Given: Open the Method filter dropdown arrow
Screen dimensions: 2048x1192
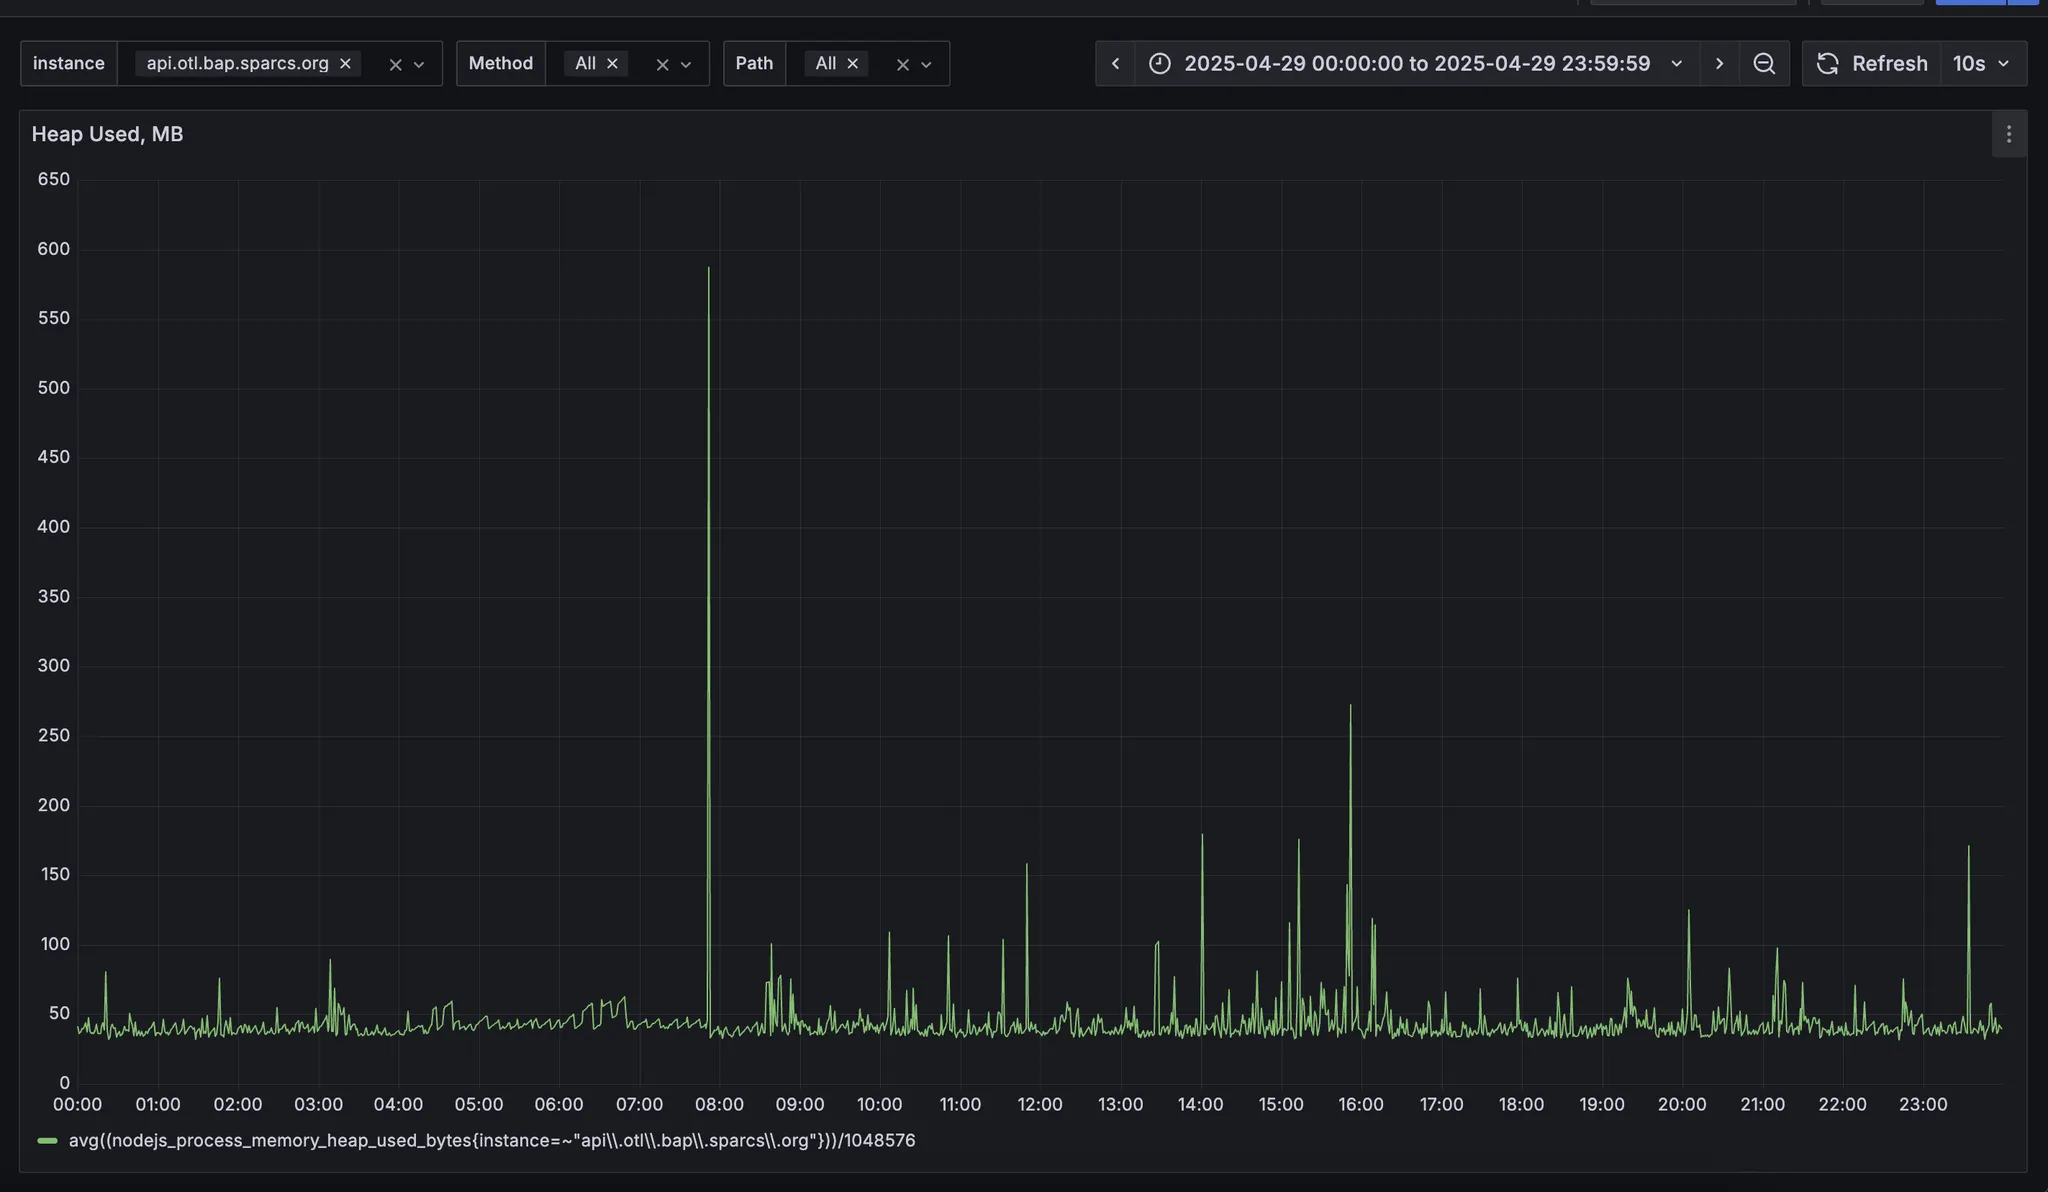Looking at the screenshot, I should coord(686,65).
